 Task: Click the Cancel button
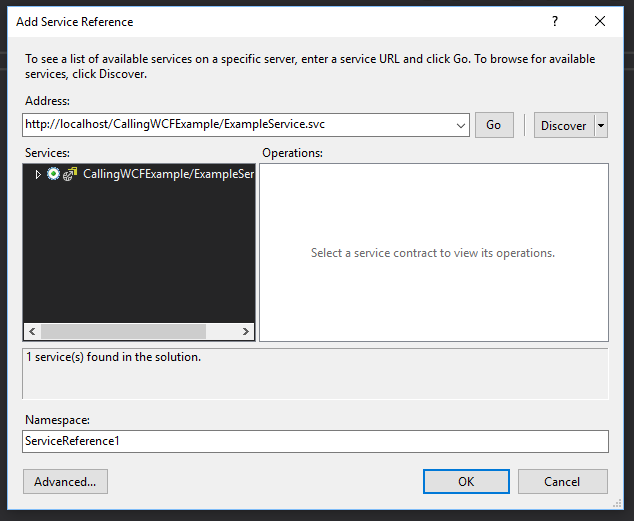coord(562,481)
